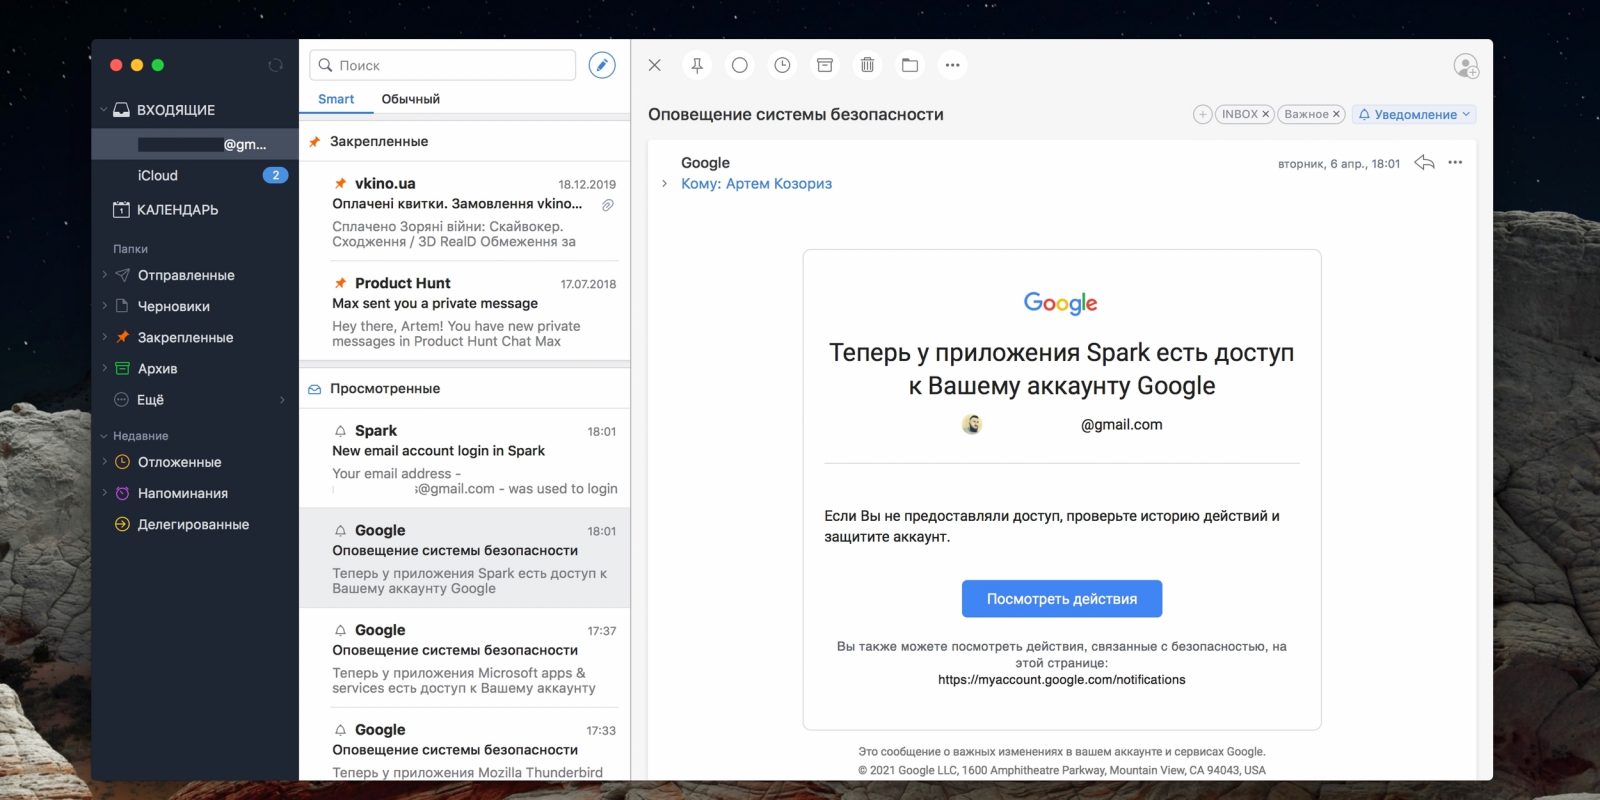1600x800 pixels.
Task: Expand recipient details chevron beside Кому
Action: [664, 184]
